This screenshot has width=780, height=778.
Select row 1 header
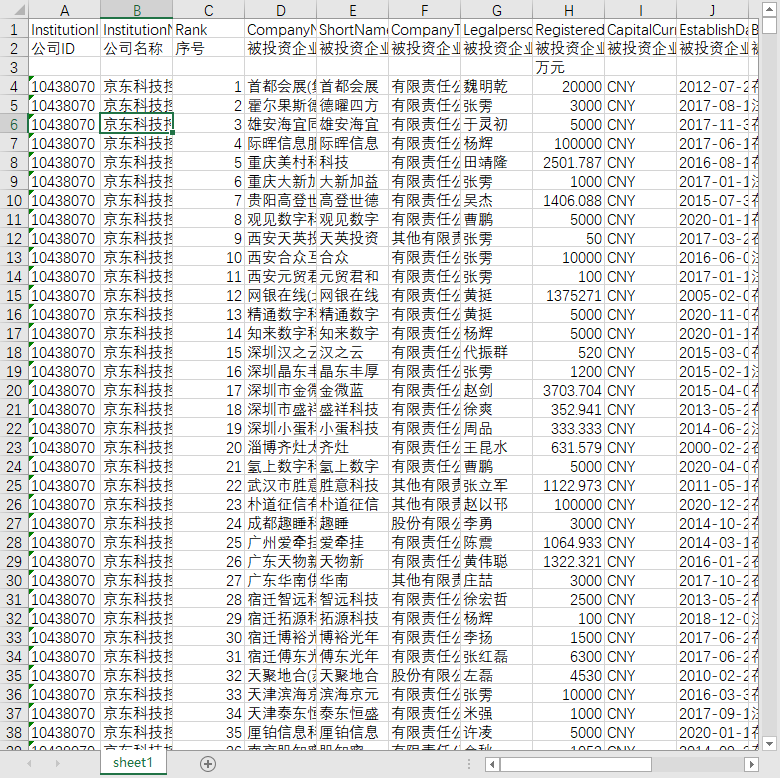[x=14, y=29]
